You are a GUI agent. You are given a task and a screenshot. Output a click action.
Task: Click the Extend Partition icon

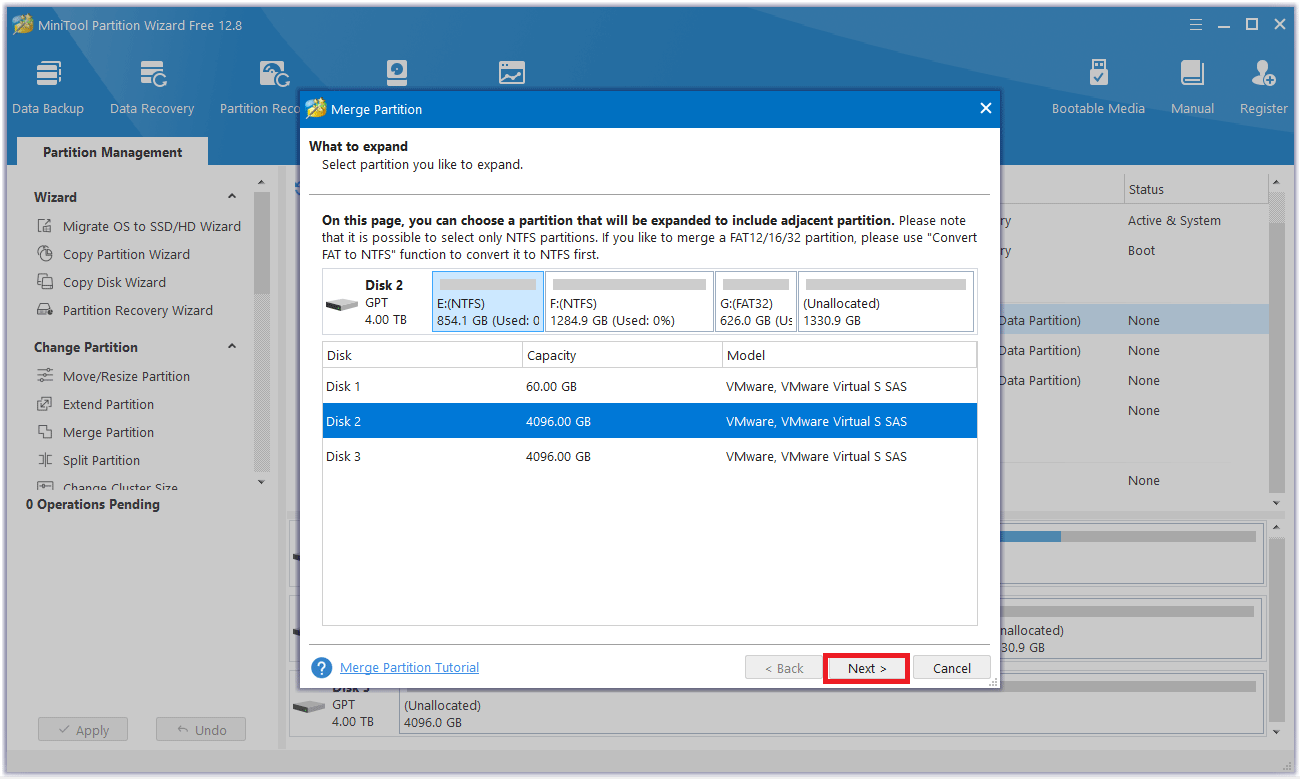point(45,404)
